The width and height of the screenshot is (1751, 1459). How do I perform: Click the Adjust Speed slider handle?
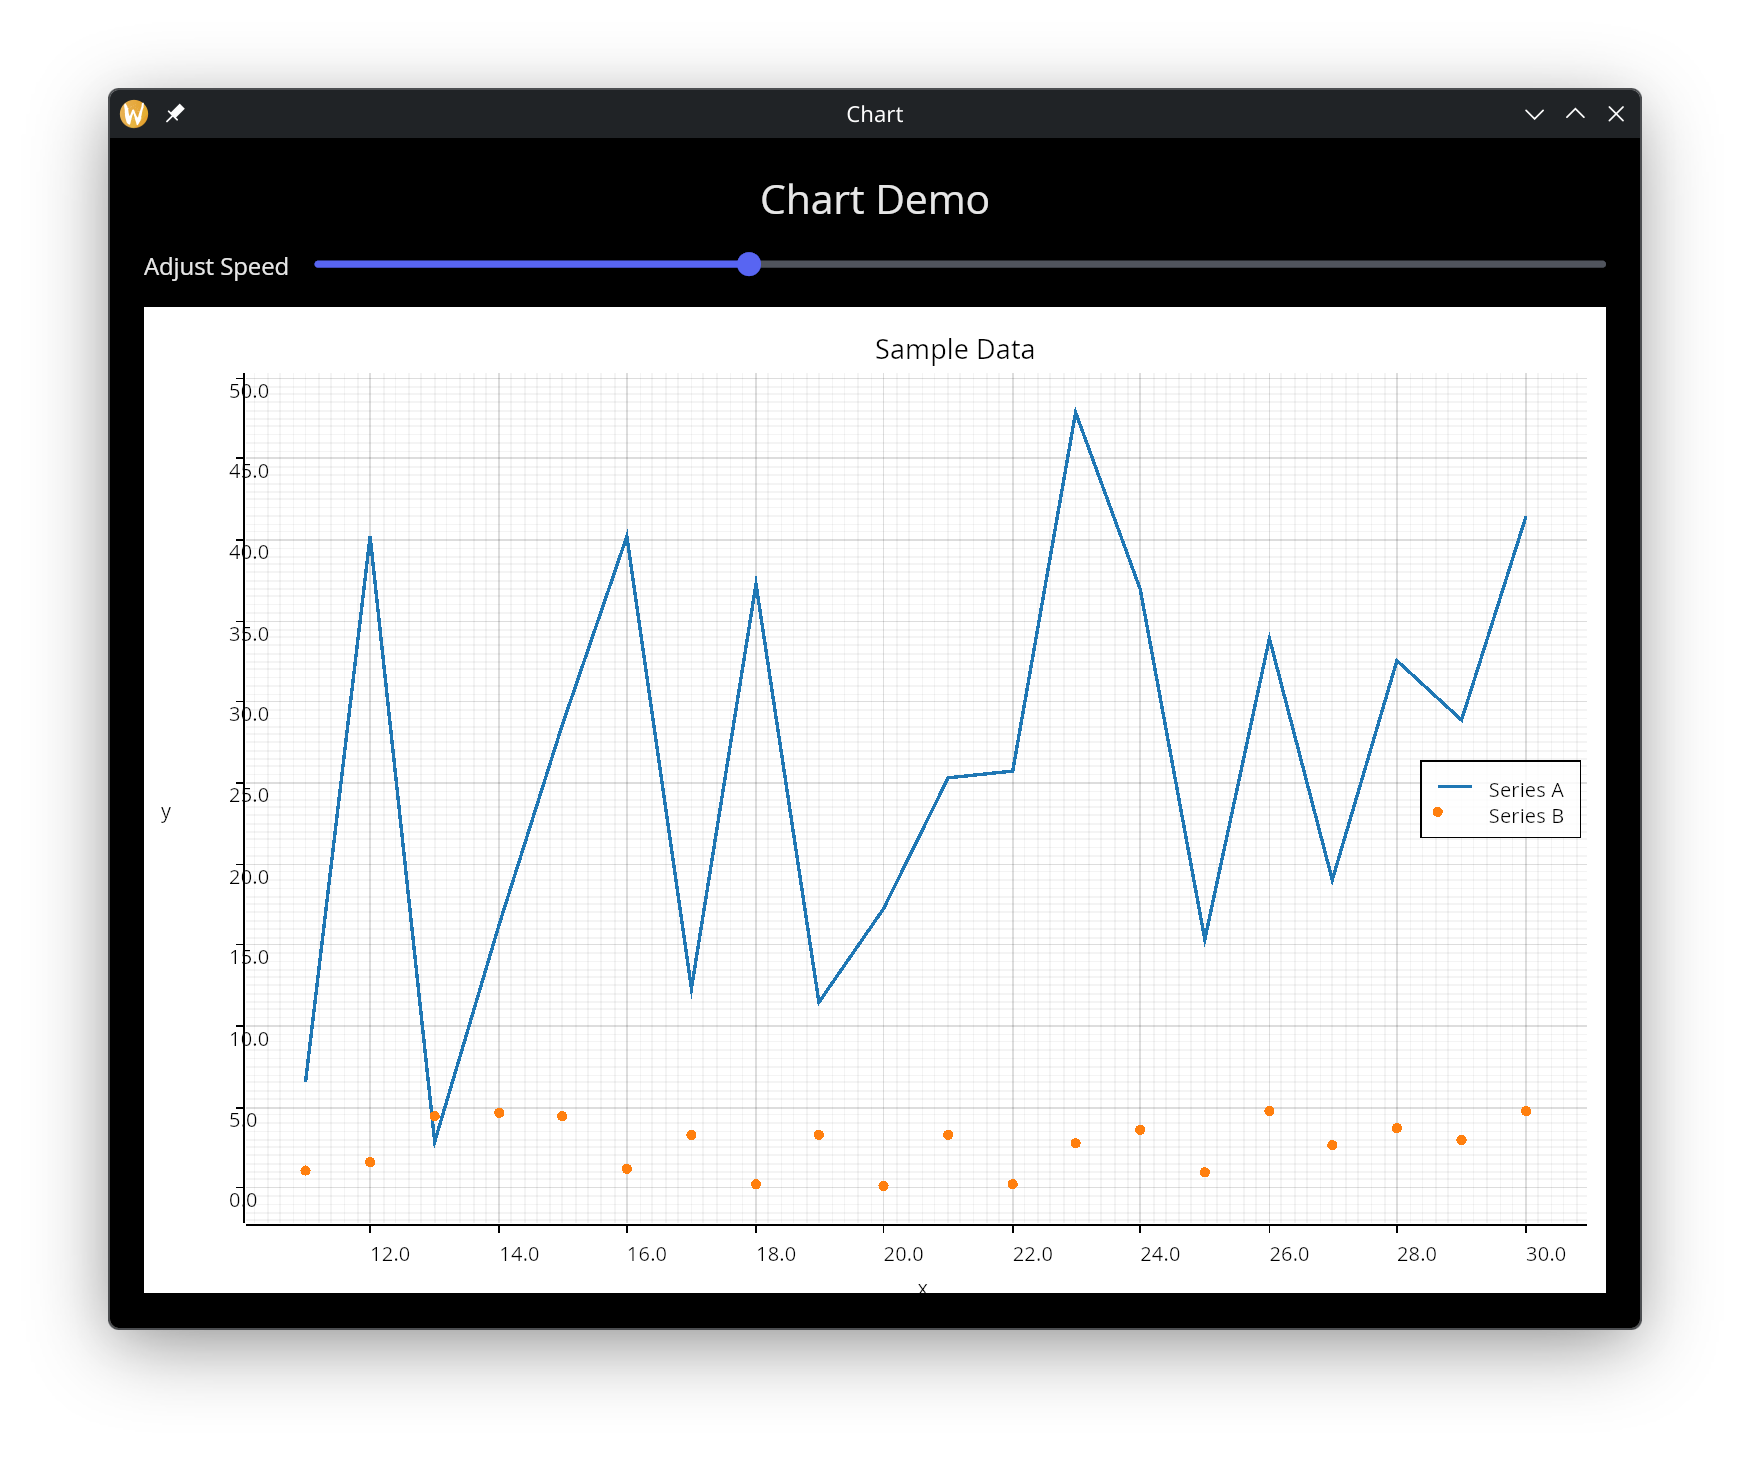[749, 264]
